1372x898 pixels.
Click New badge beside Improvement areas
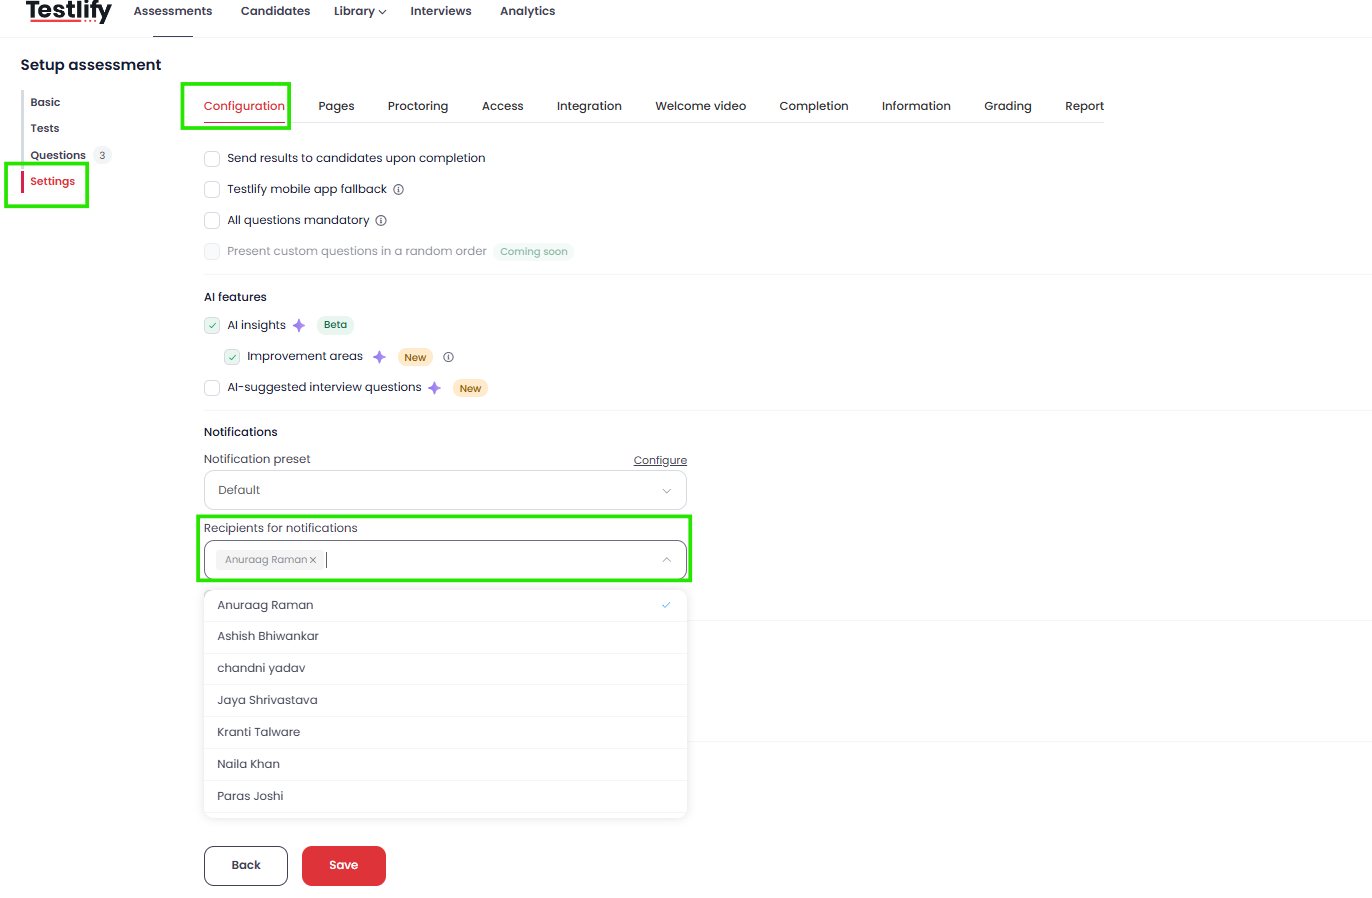[x=415, y=357]
